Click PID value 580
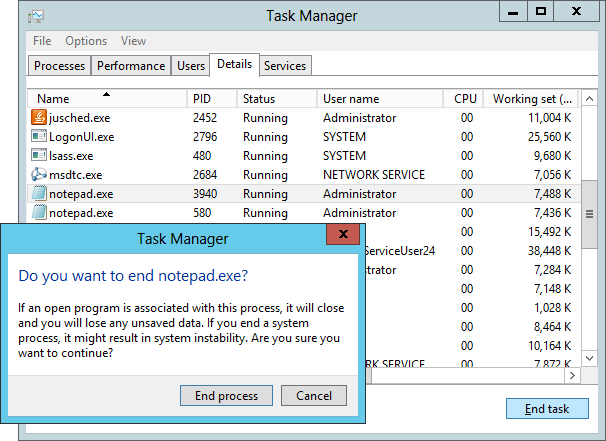Image resolution: width=606 pixels, height=441 pixels. 202,213
